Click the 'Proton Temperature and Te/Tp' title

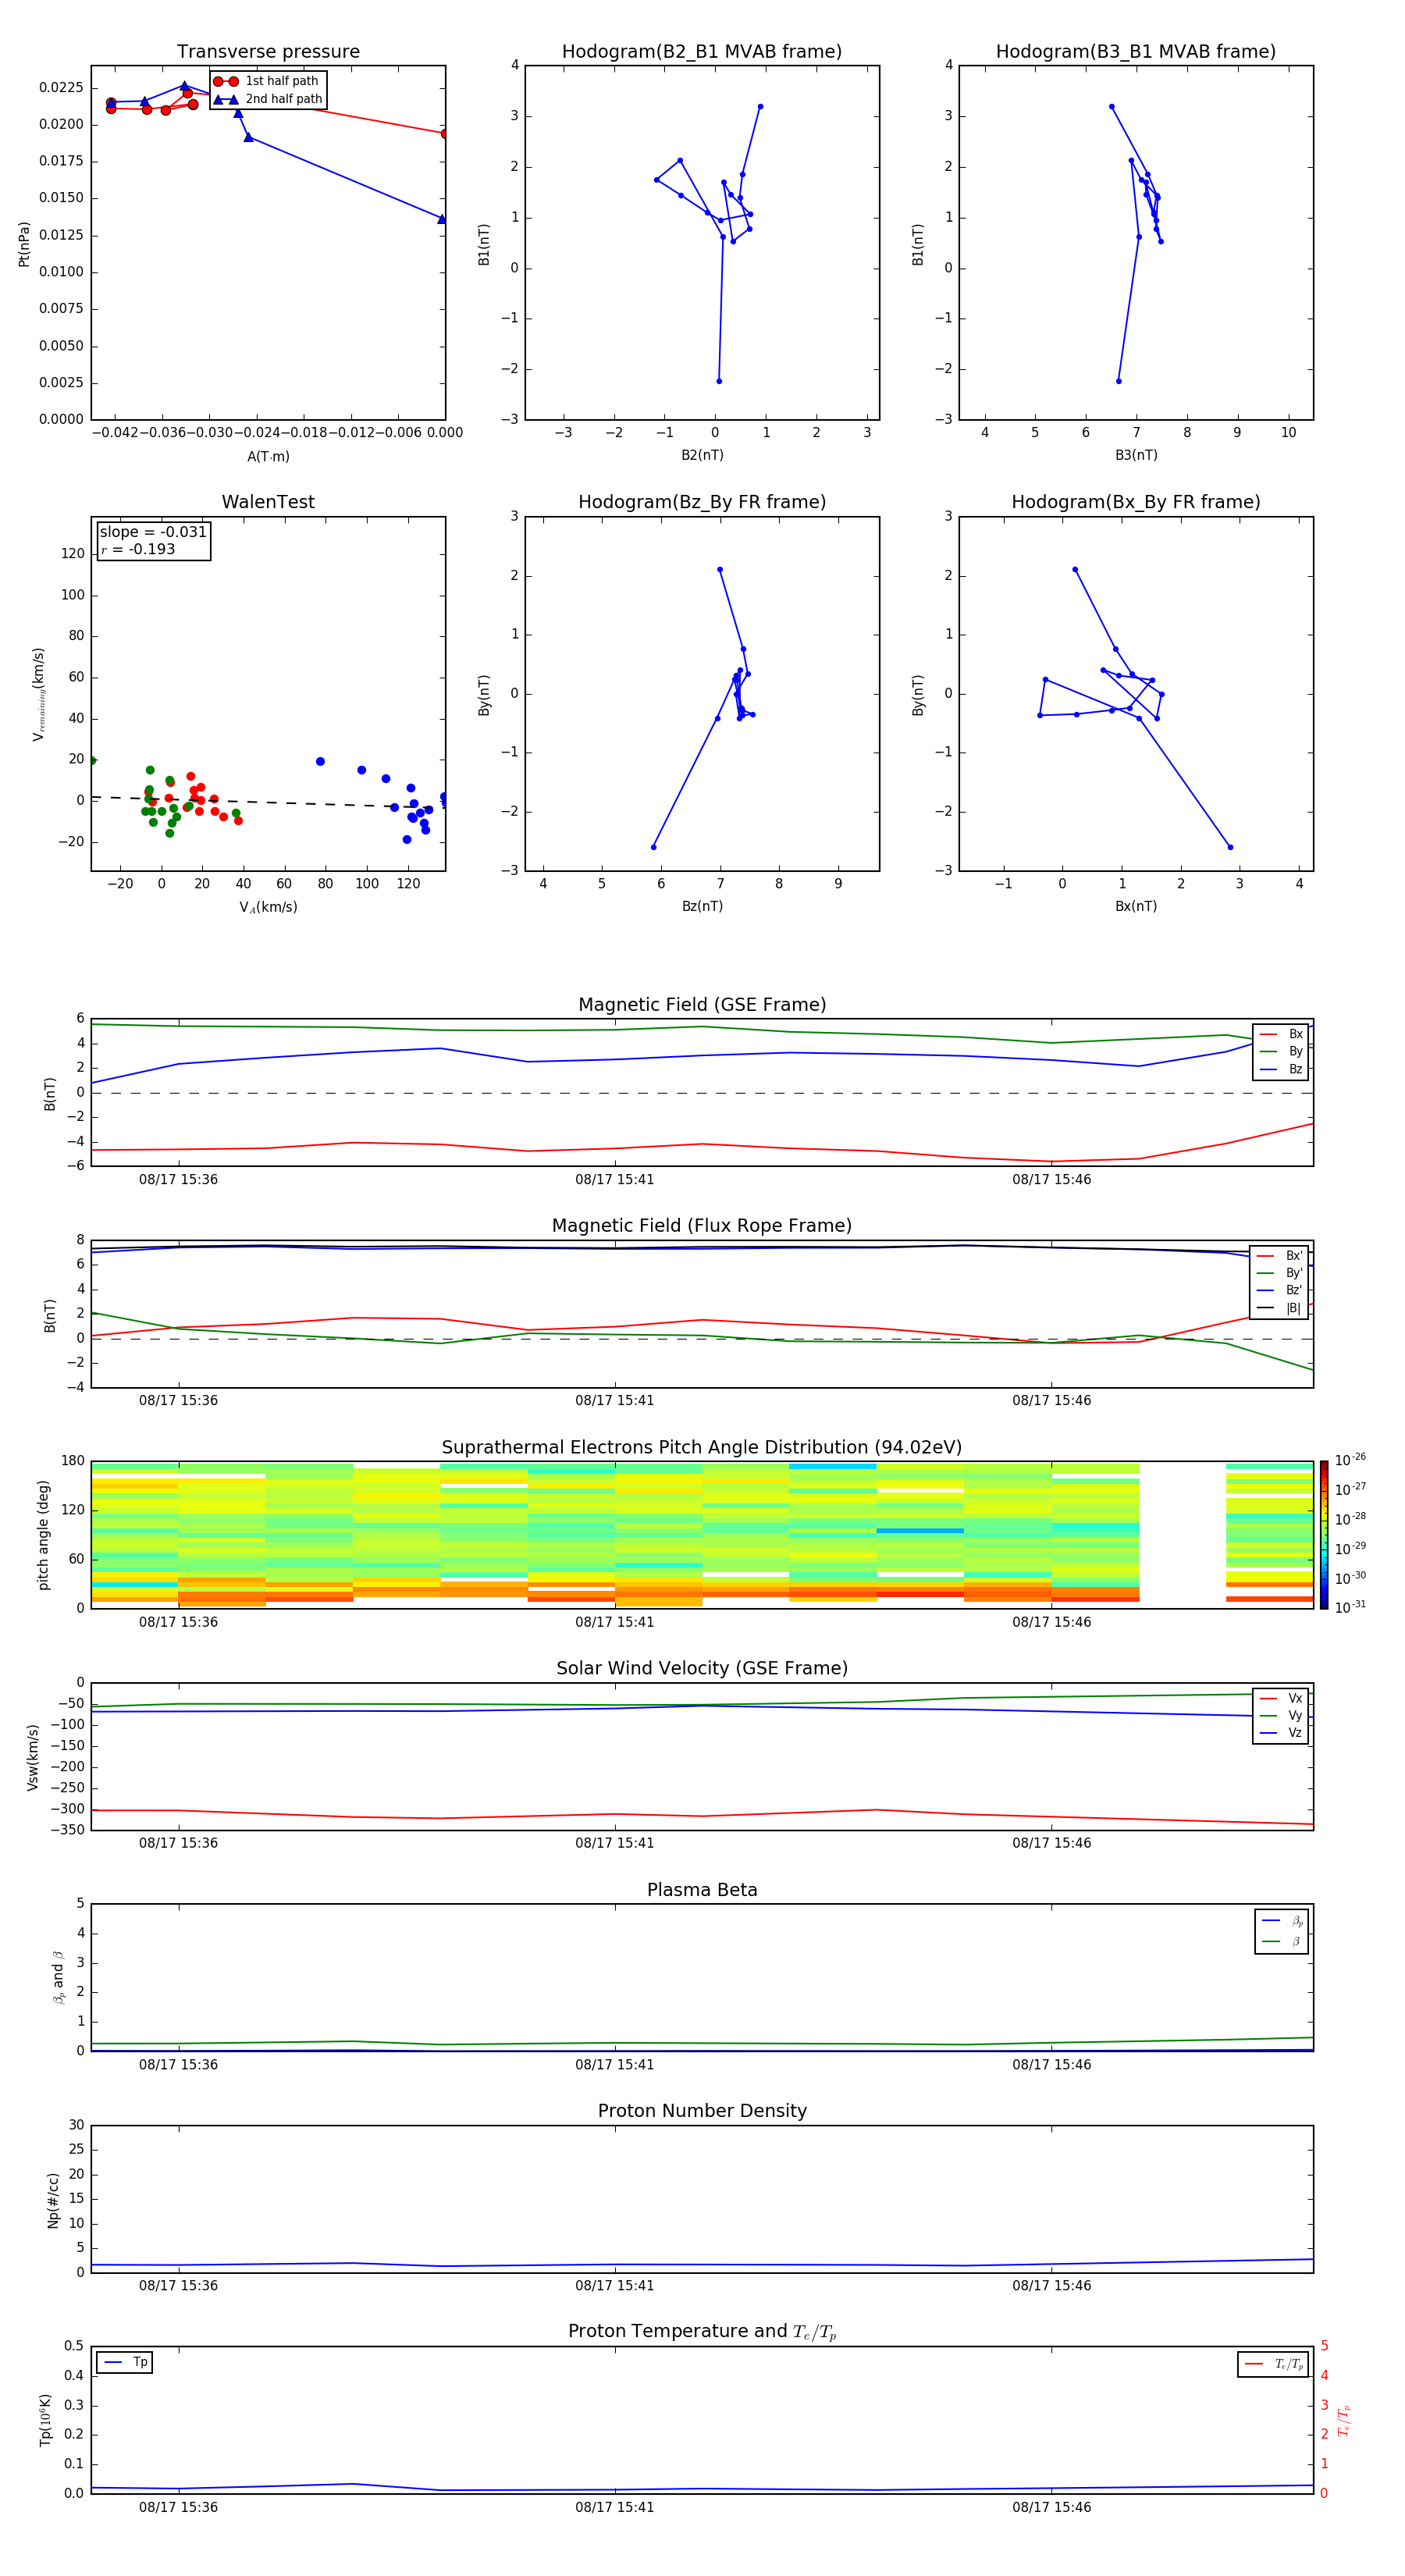(x=702, y=2332)
